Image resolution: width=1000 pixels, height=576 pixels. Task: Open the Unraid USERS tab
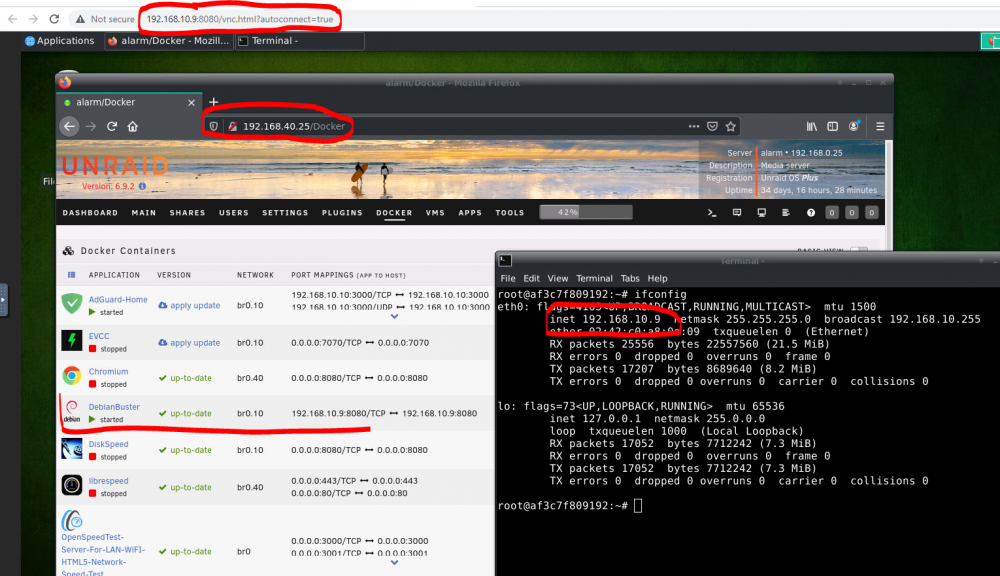[234, 213]
